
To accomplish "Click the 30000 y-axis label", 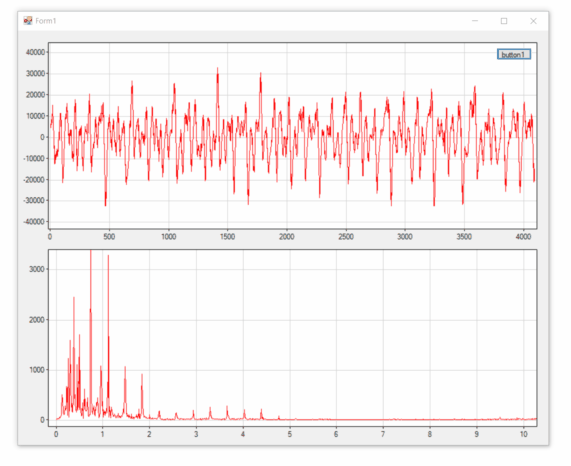I will 36,74.
